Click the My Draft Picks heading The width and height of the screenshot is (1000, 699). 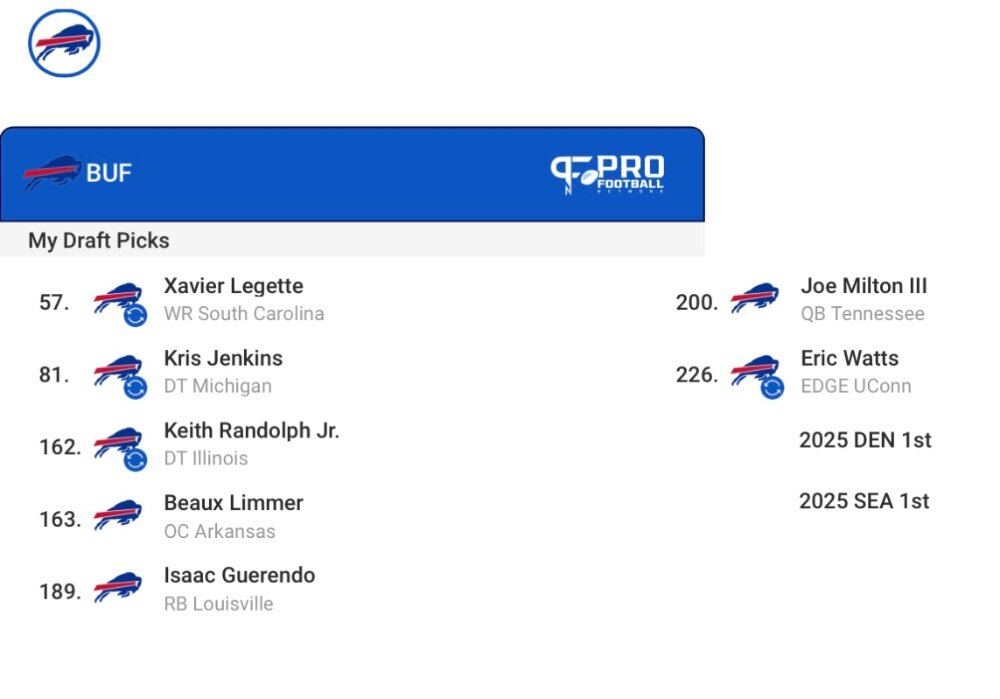(99, 240)
